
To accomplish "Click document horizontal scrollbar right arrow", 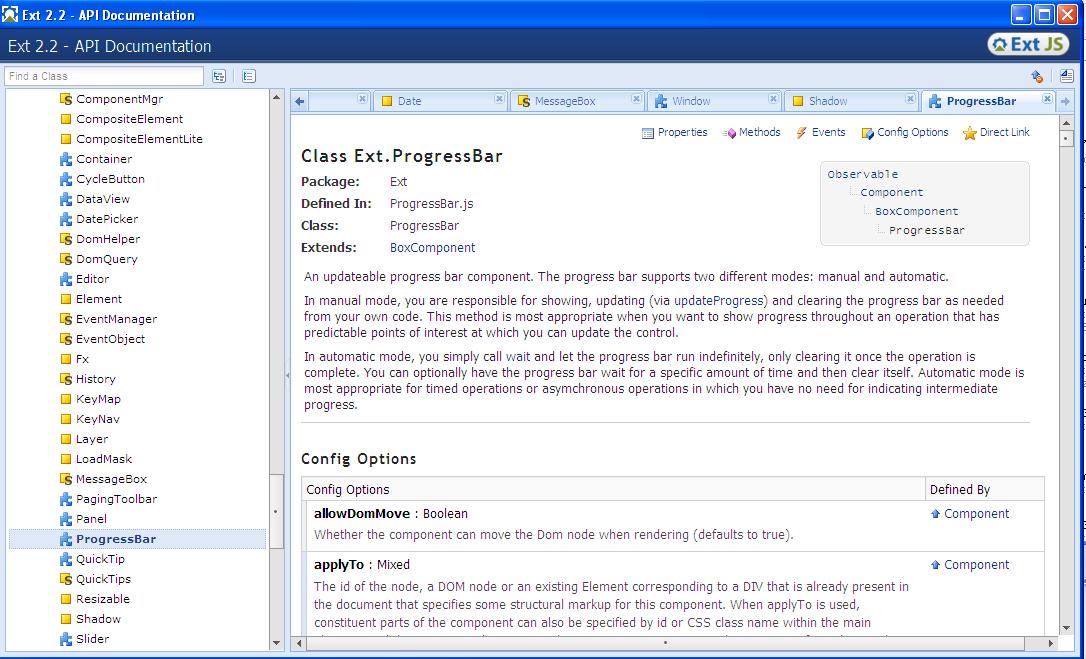I will click(1052, 643).
